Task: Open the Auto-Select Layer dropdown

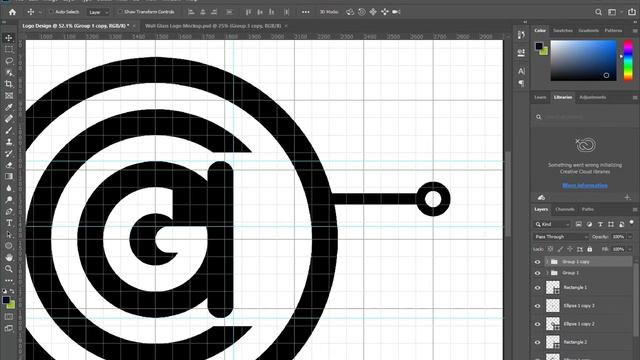Action: [x=98, y=12]
